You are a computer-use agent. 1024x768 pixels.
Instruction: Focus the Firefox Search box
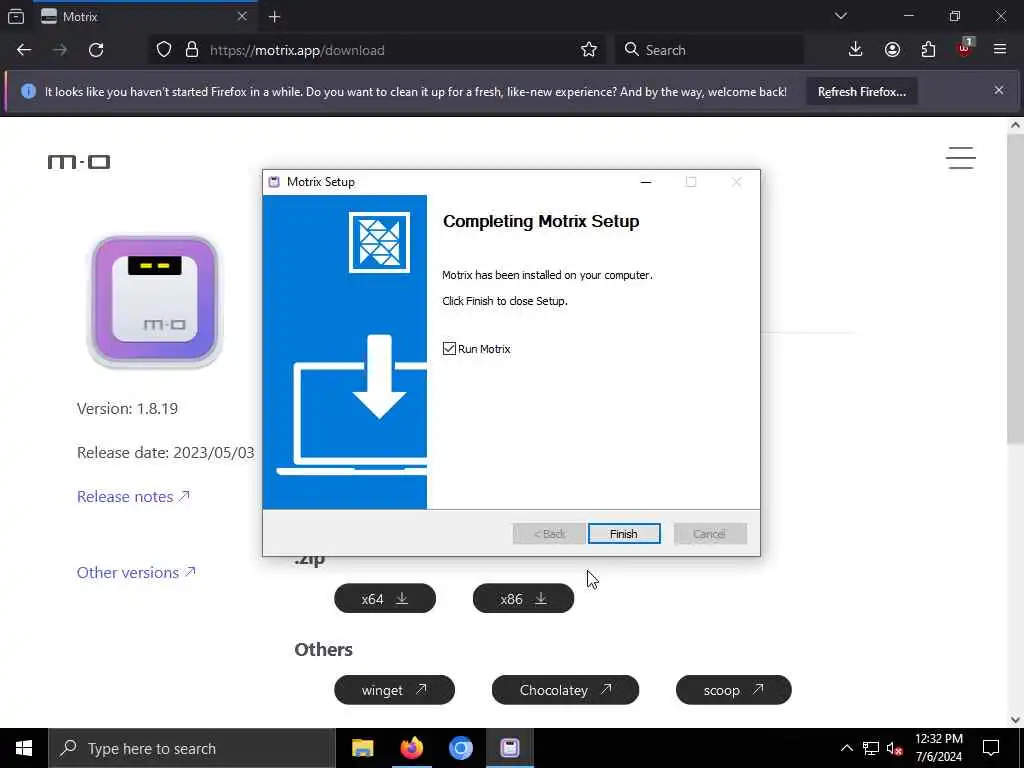(709, 50)
